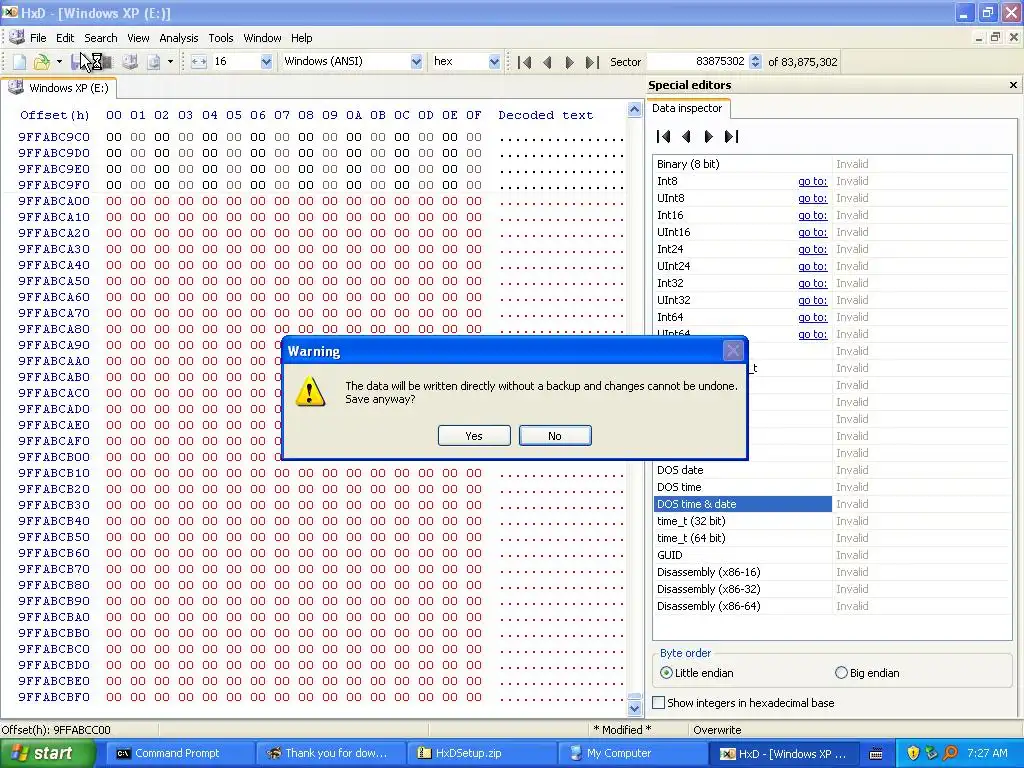Click the 'go to:' link for UInt24
Viewport: 1024px width, 768px height.
pyautogui.click(x=812, y=266)
